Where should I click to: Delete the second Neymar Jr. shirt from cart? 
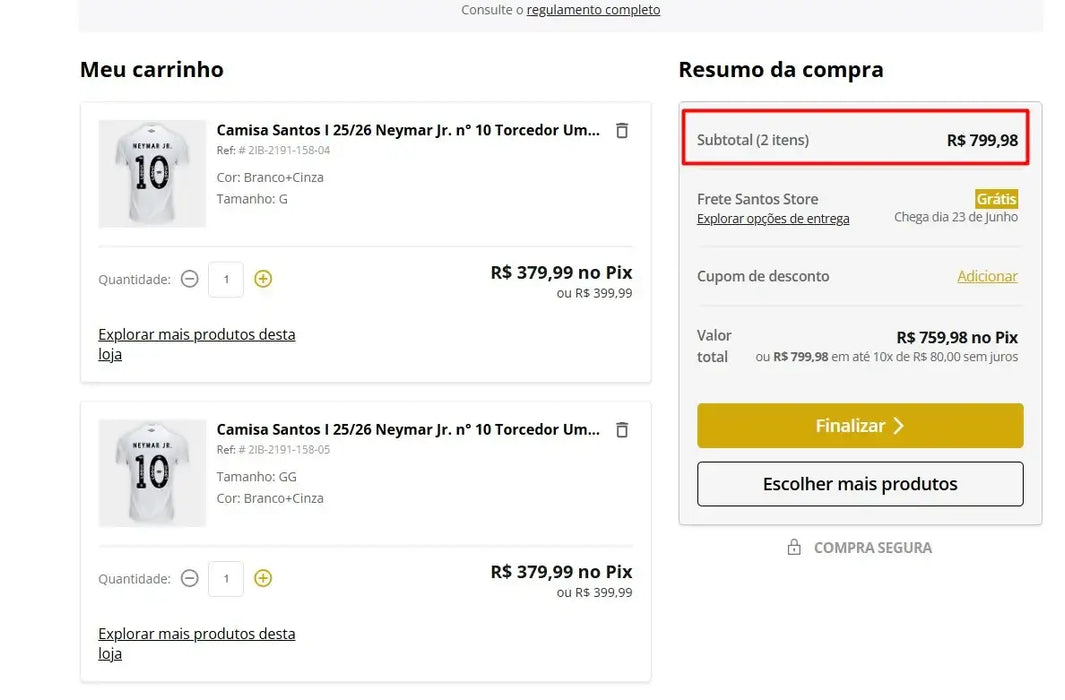click(x=621, y=429)
